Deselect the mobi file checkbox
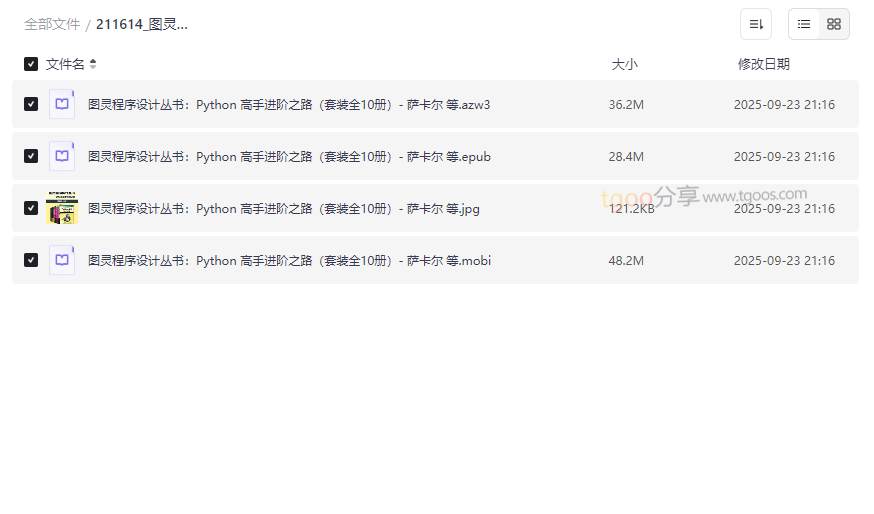The image size is (874, 514). click(x=31, y=260)
